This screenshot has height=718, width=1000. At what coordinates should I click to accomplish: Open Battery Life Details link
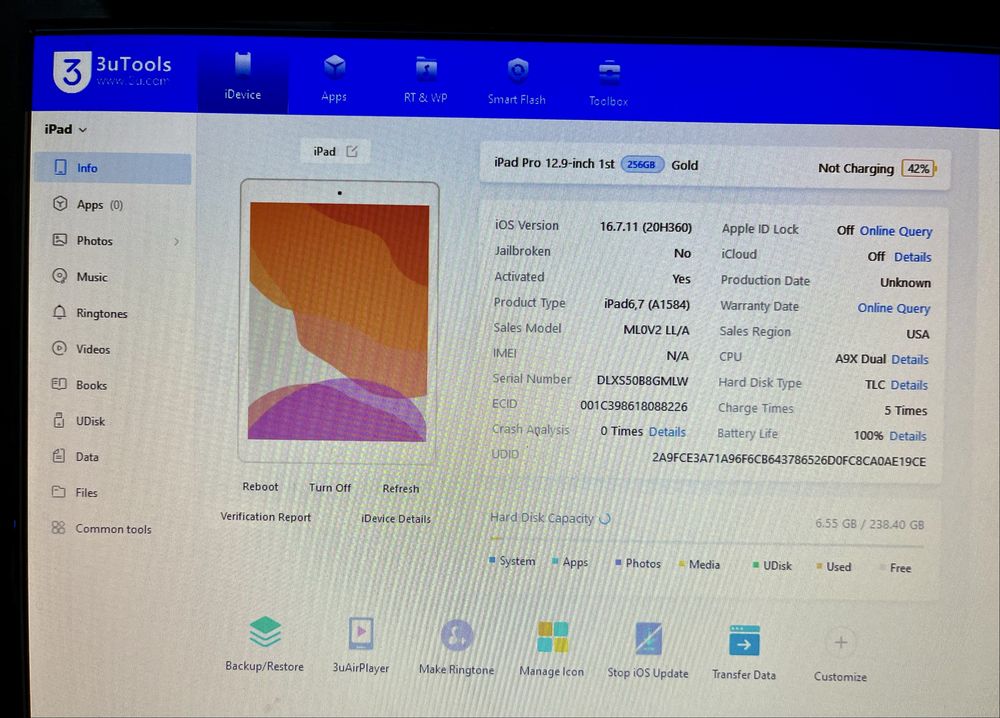pyautogui.click(x=908, y=436)
